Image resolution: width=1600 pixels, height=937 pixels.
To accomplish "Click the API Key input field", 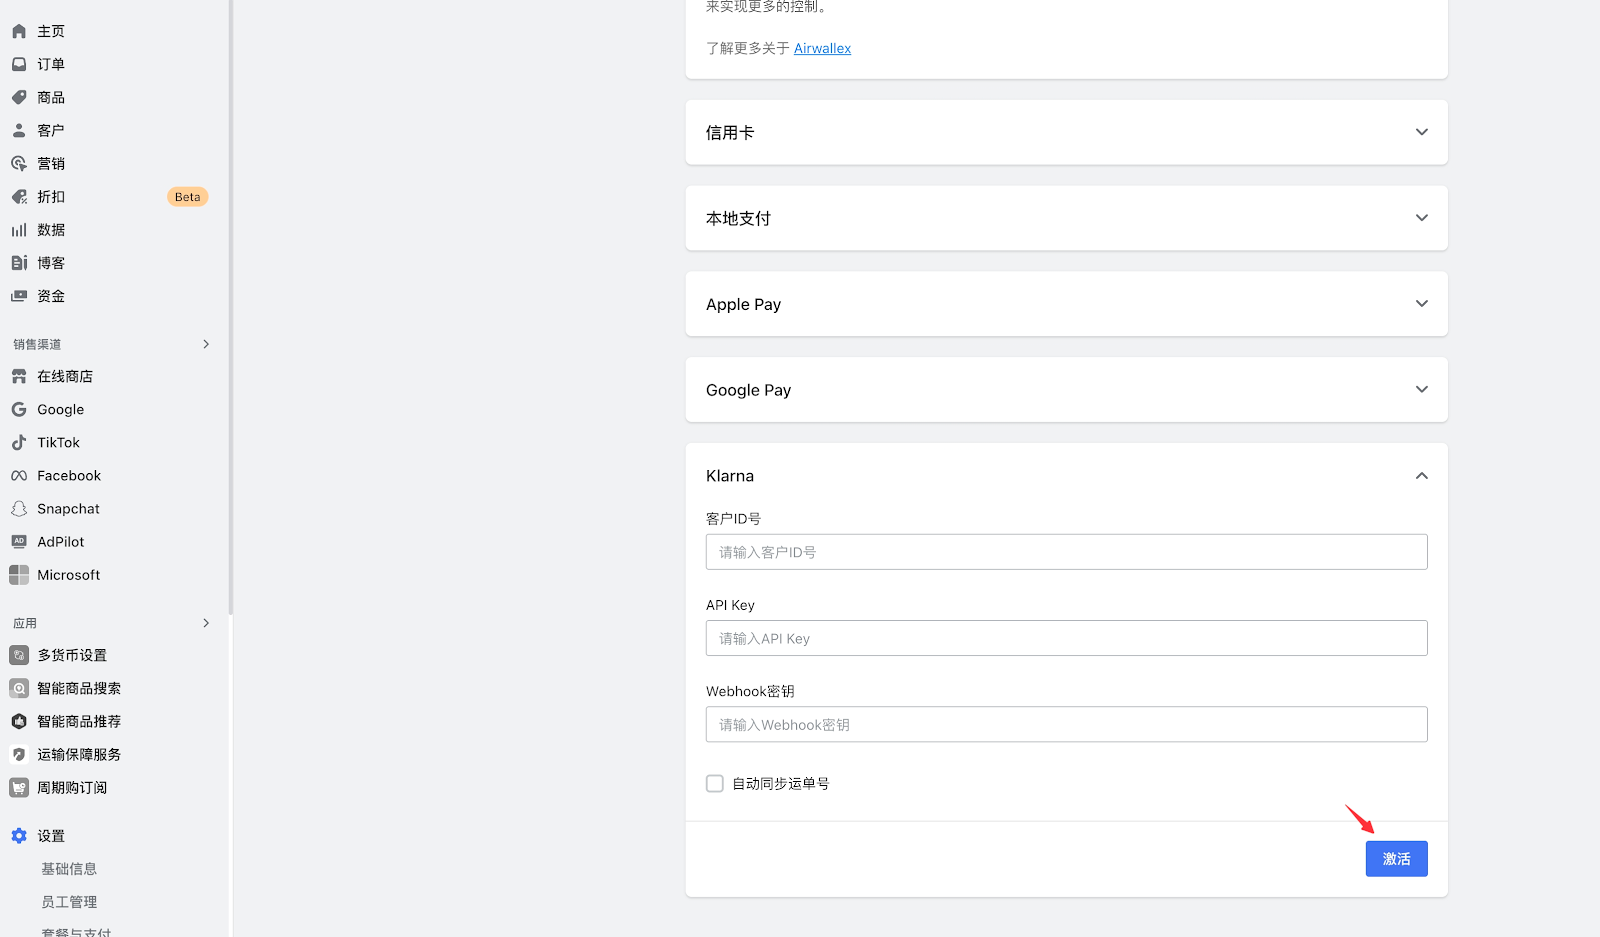I will 1066,638.
